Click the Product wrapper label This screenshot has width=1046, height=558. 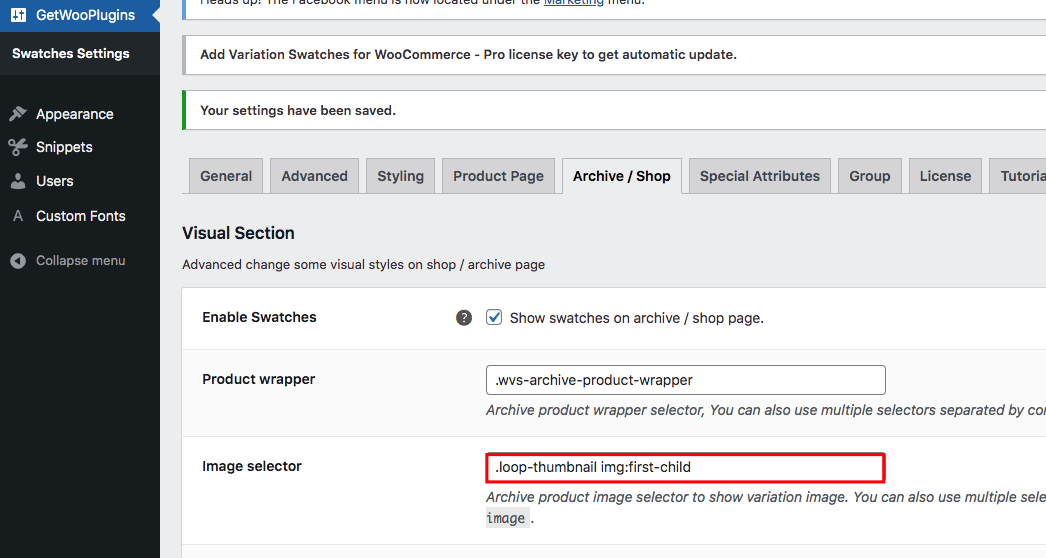(258, 379)
